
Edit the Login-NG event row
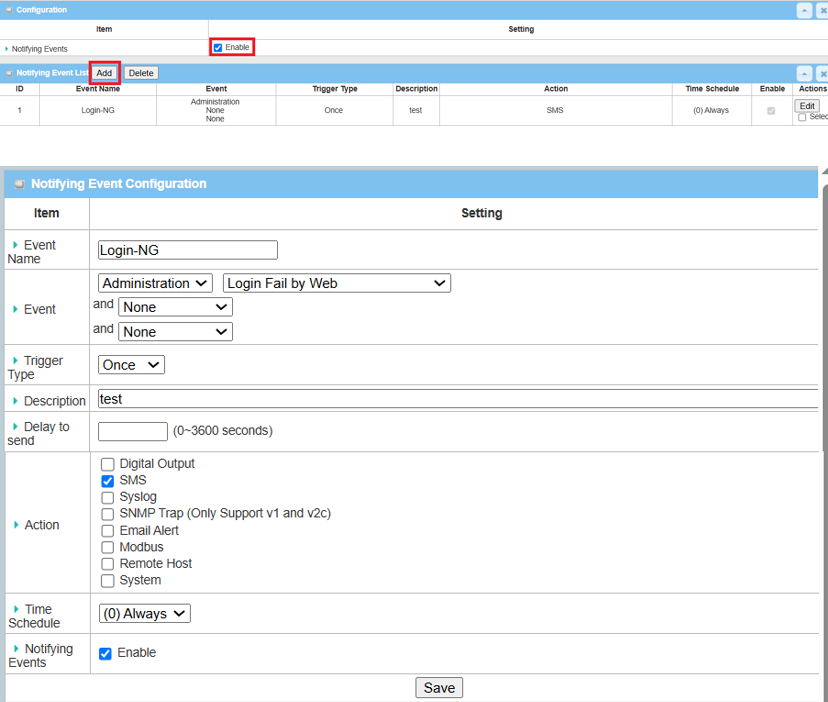(x=807, y=105)
